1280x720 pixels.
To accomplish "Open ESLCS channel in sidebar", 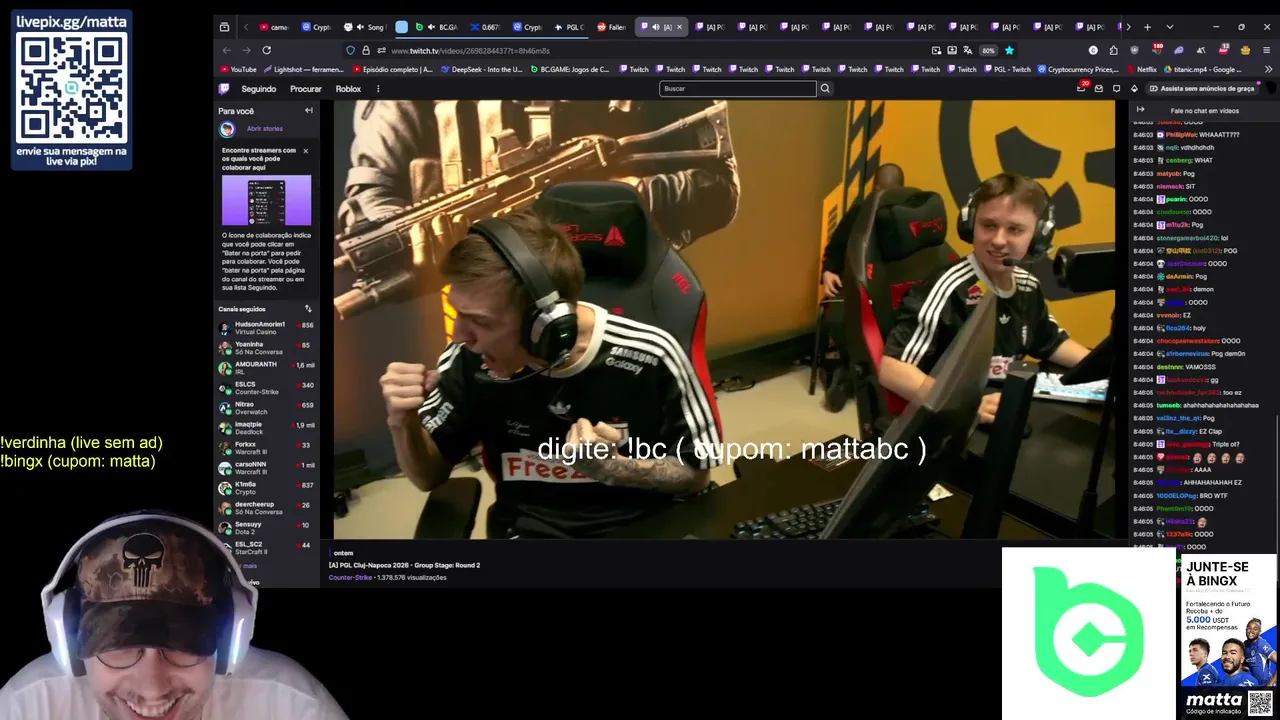I will pos(266,388).
